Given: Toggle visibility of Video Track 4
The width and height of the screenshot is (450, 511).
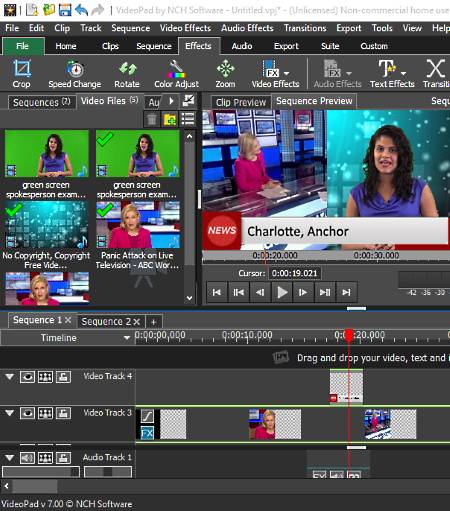Looking at the screenshot, I should coord(27,377).
